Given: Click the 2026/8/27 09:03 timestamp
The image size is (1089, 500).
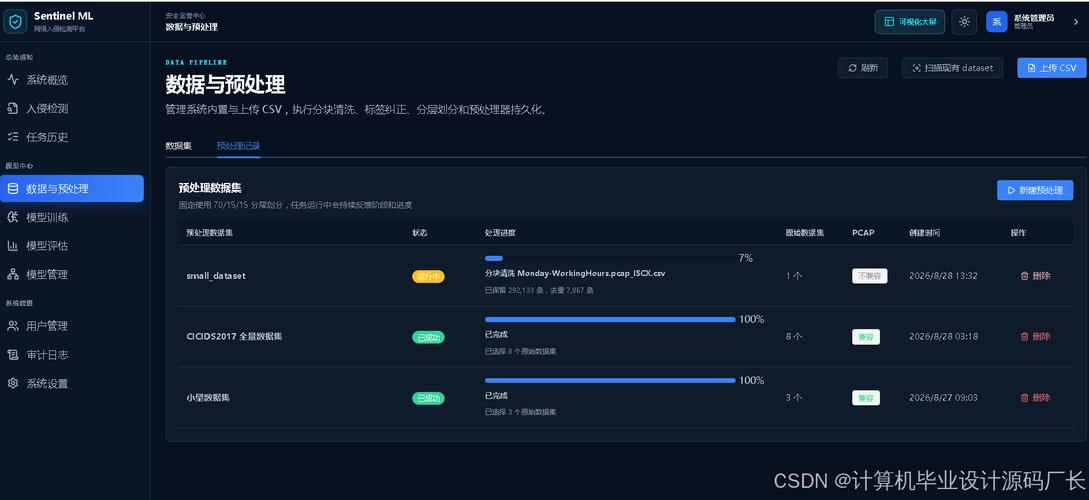Looking at the screenshot, I should (x=943, y=398).
